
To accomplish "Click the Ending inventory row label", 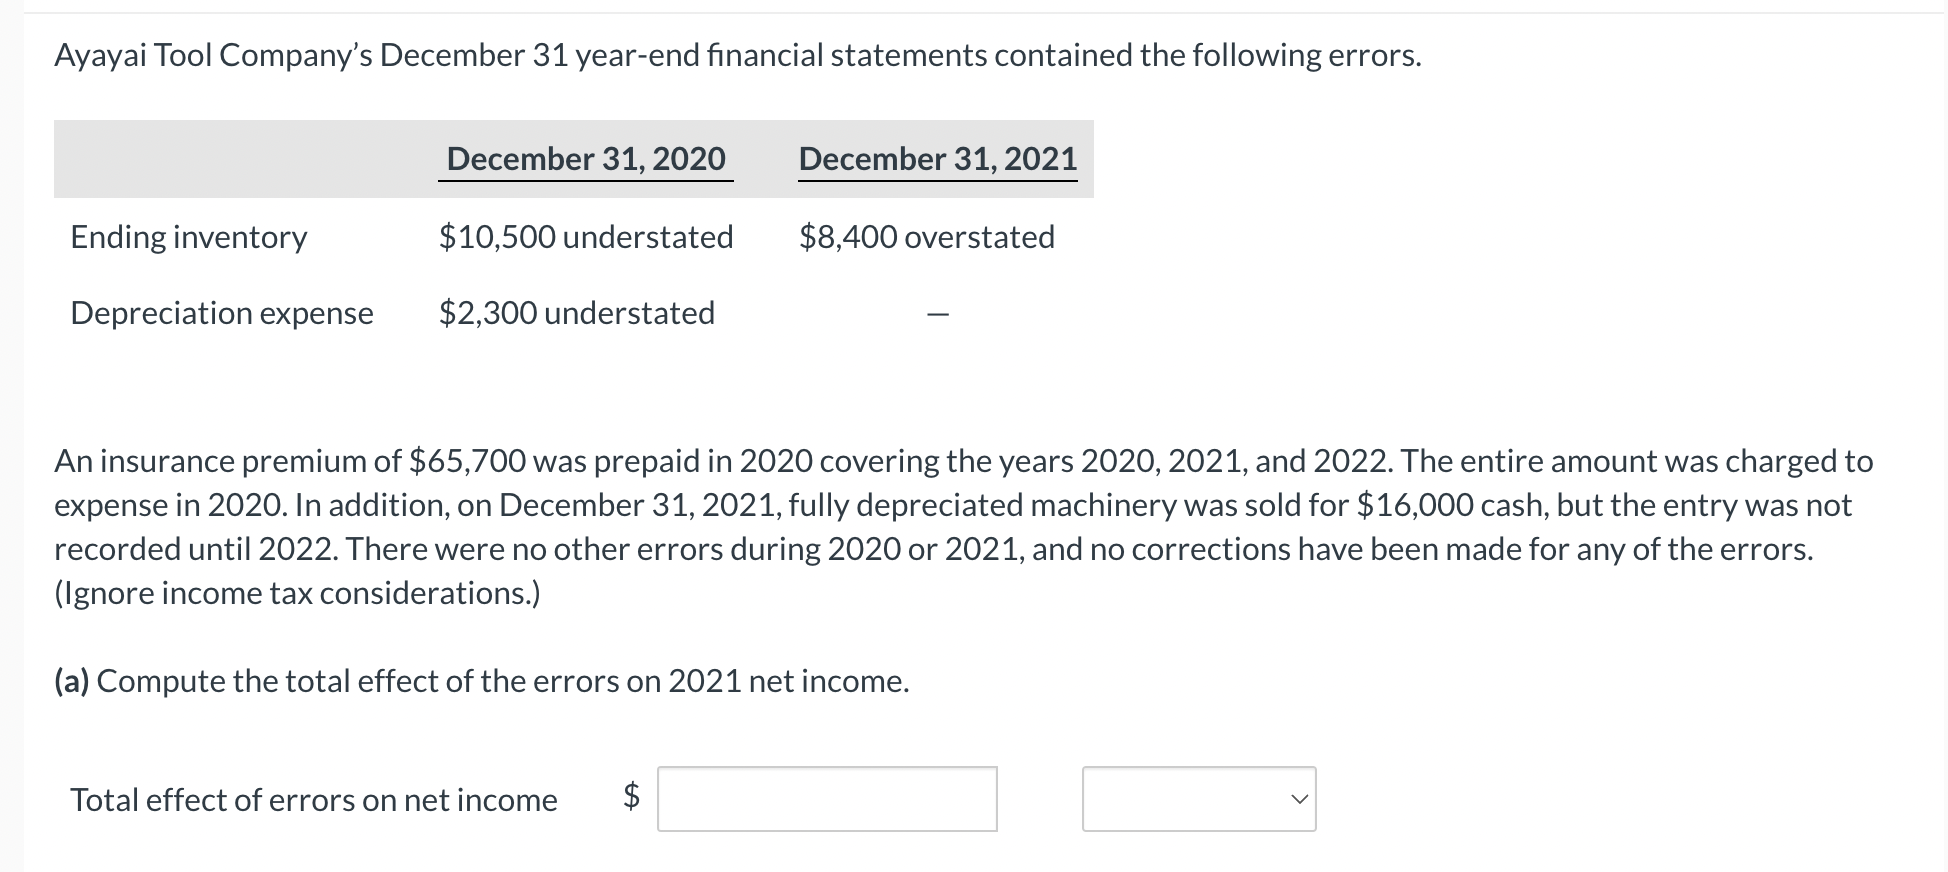I will pyautogui.click(x=188, y=237).
